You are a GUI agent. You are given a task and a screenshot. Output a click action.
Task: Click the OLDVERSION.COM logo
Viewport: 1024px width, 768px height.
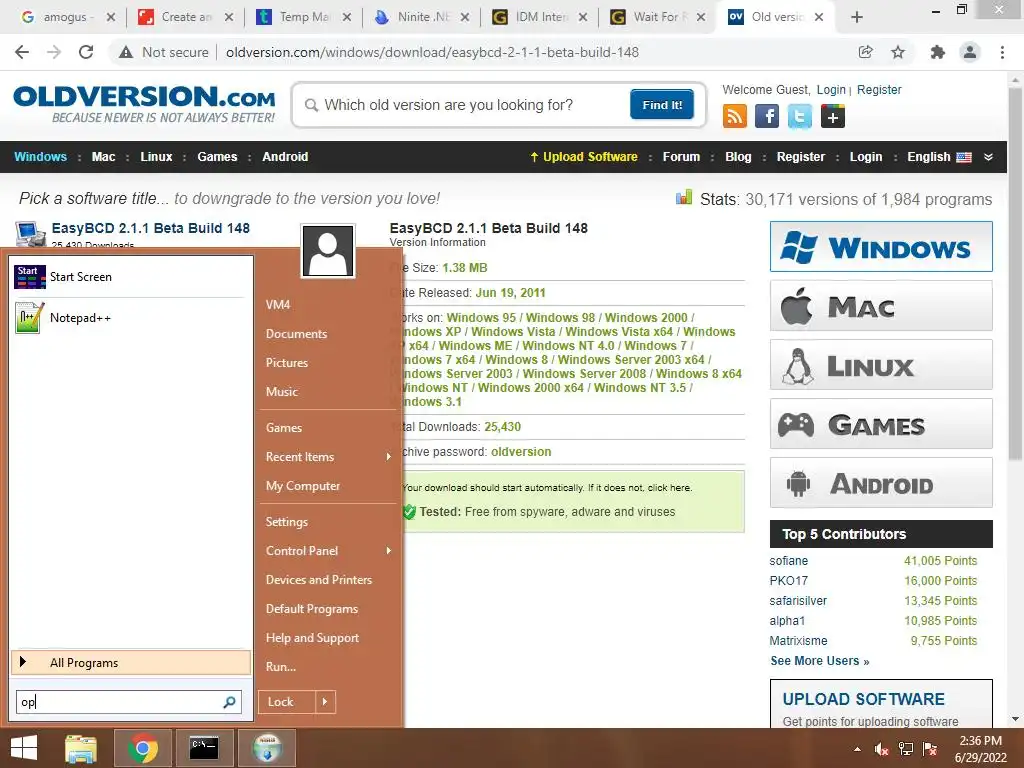click(144, 104)
